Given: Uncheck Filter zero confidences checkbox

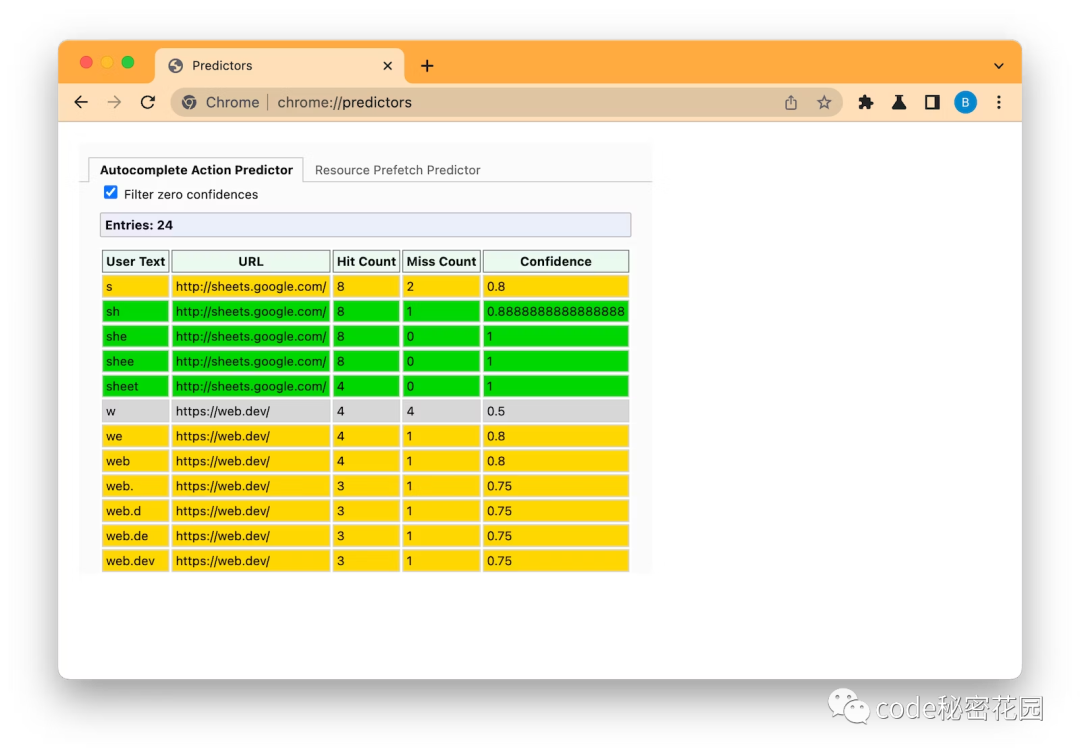Looking at the screenshot, I should tap(111, 193).
